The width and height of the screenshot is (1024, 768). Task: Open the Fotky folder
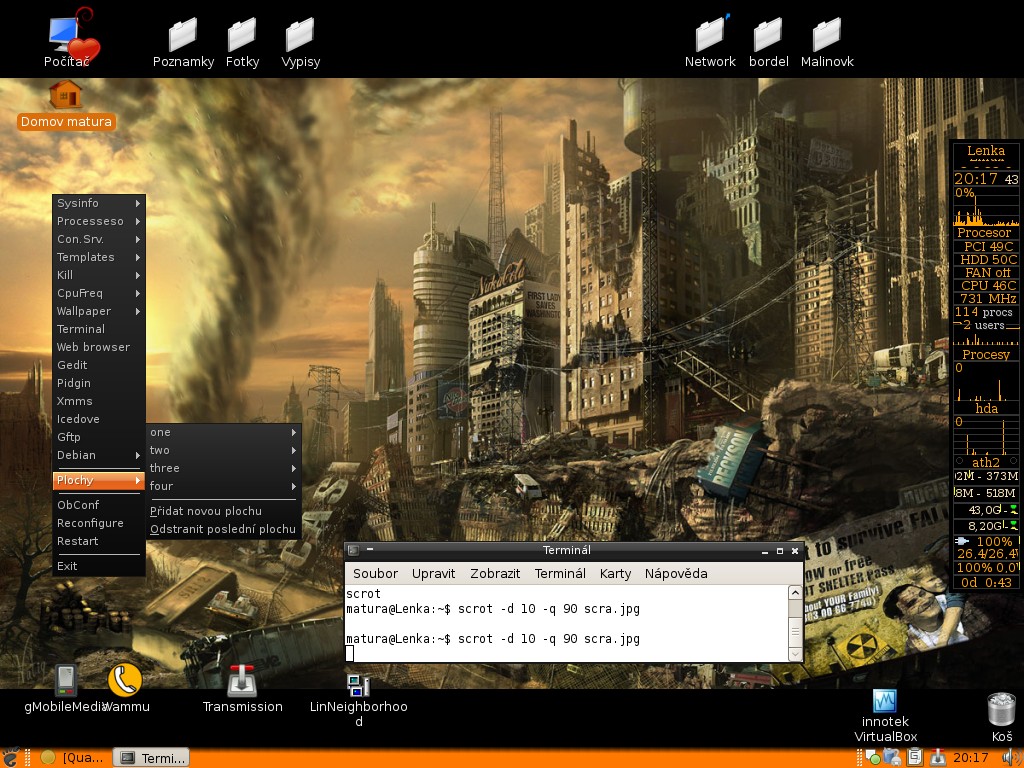click(x=242, y=42)
